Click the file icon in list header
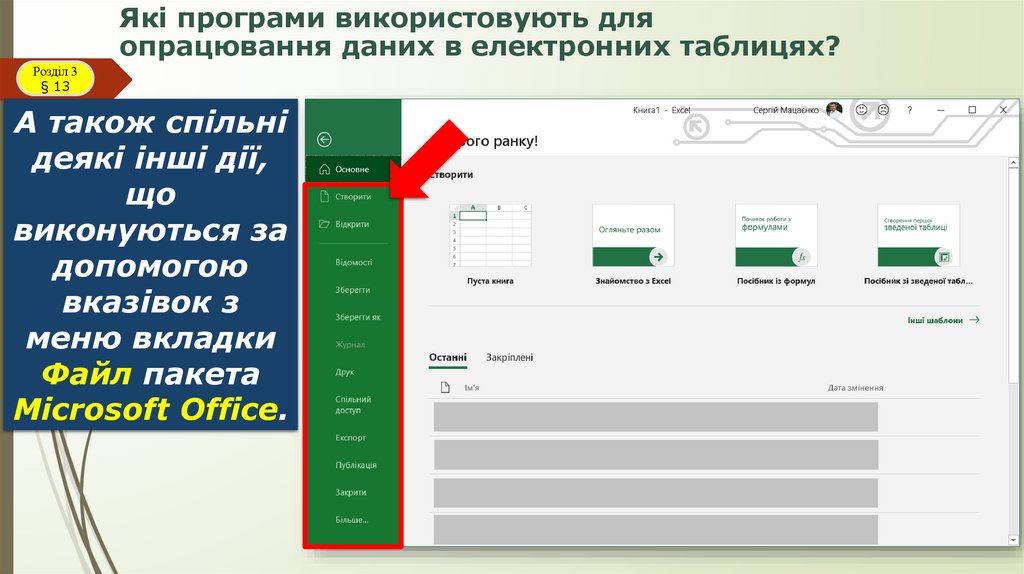 (x=445, y=387)
